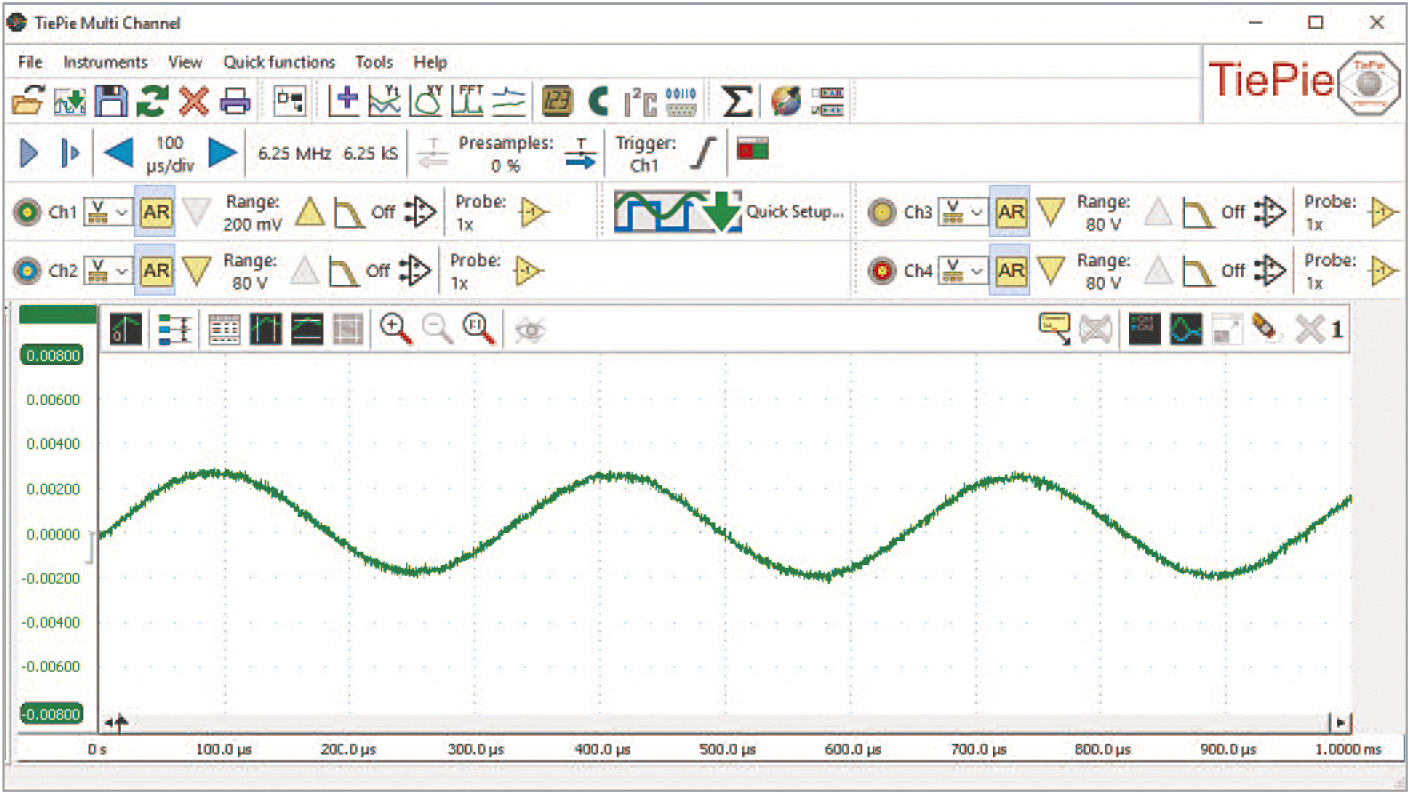
Task: Open the File menu
Action: point(30,62)
